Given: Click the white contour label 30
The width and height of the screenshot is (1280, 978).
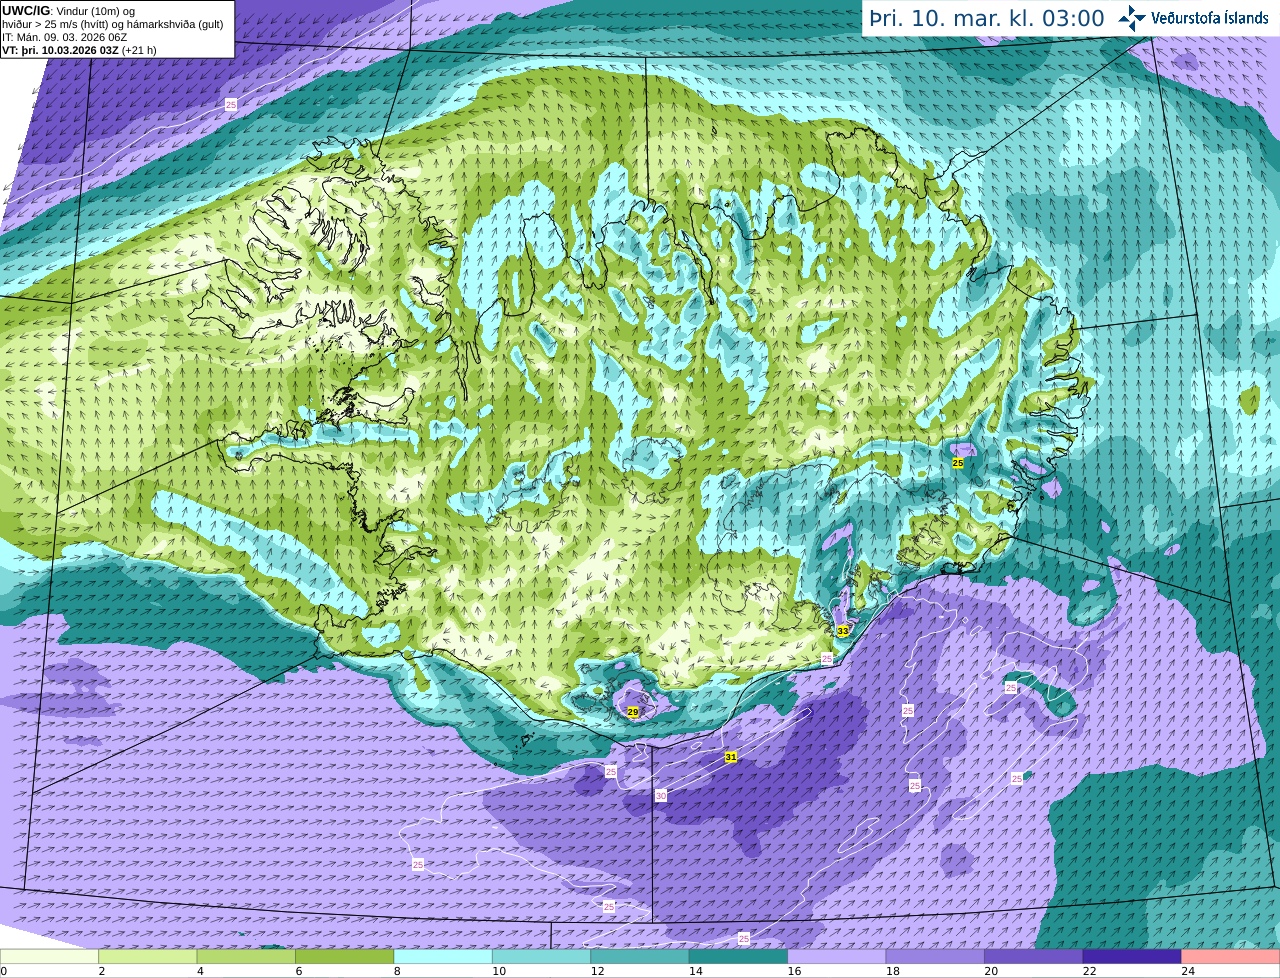Looking at the screenshot, I should click(661, 796).
